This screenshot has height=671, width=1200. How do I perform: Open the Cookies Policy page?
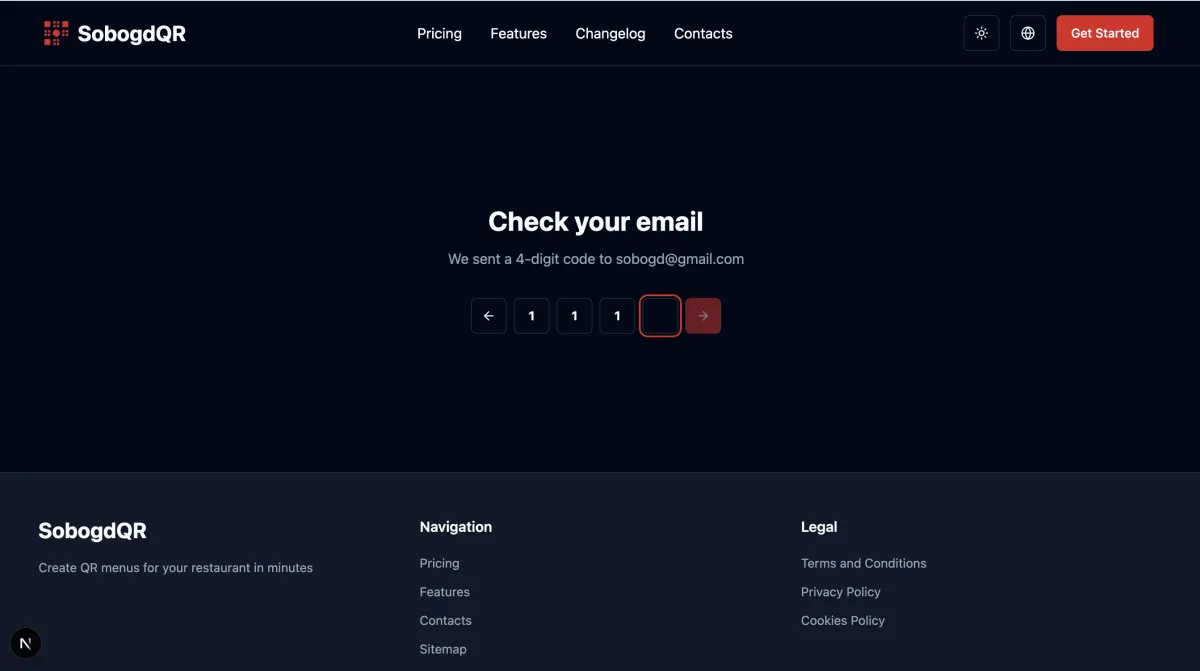click(843, 620)
